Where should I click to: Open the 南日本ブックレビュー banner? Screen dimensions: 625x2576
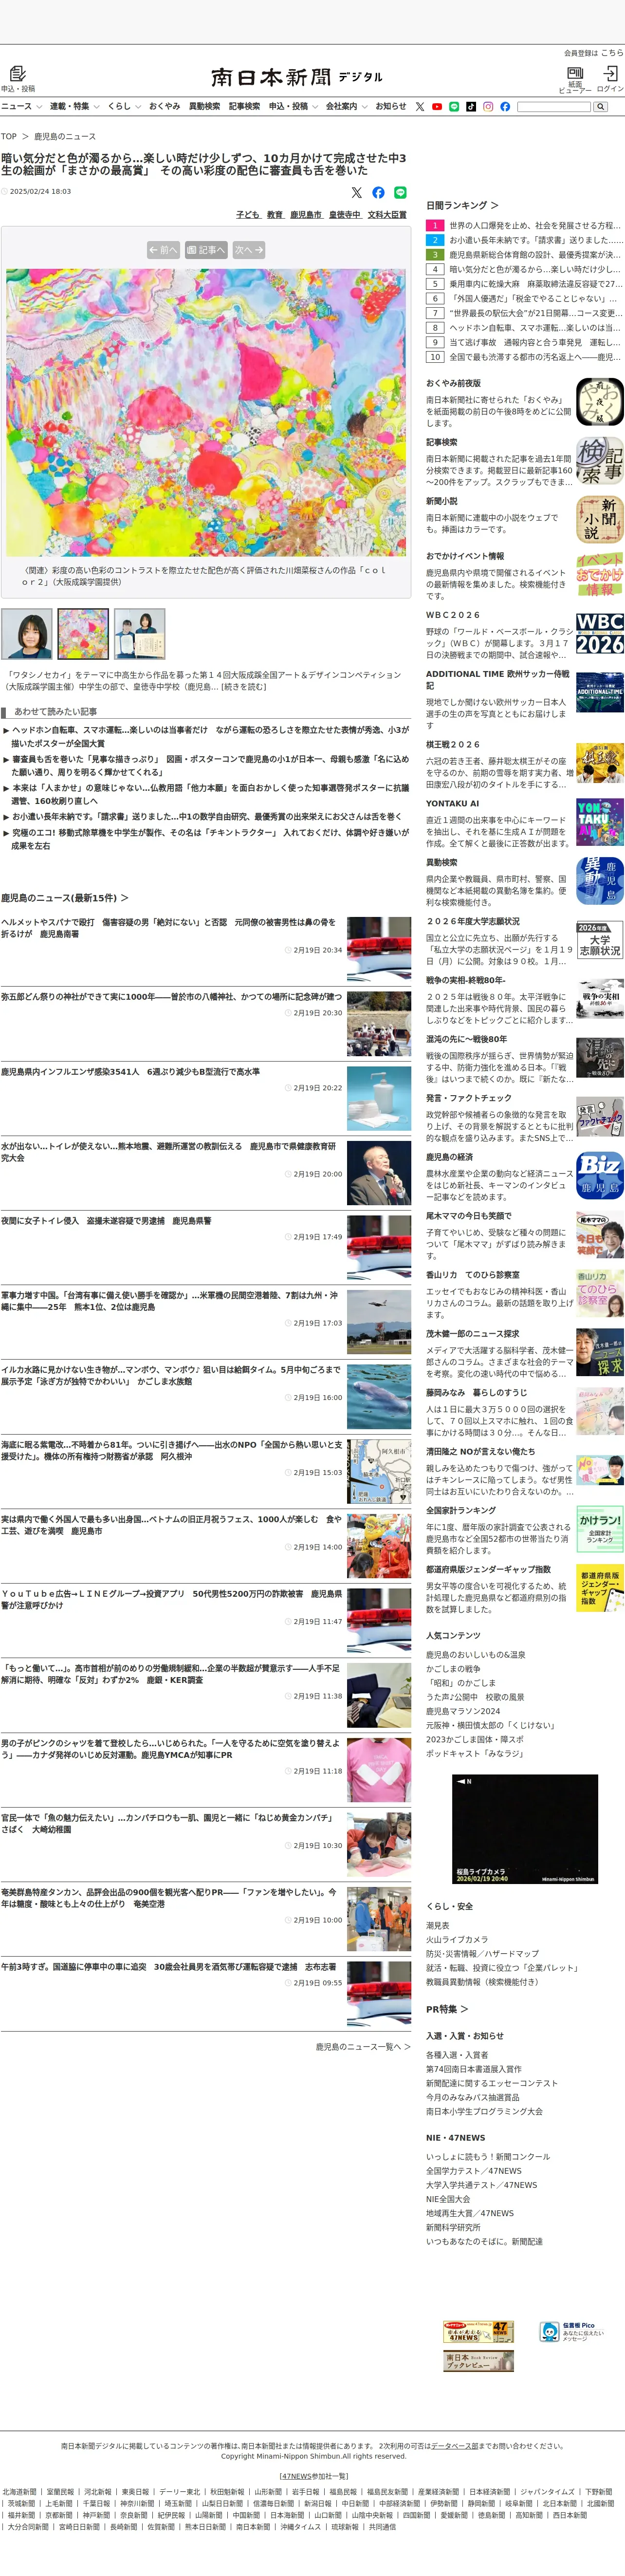coord(478,2361)
